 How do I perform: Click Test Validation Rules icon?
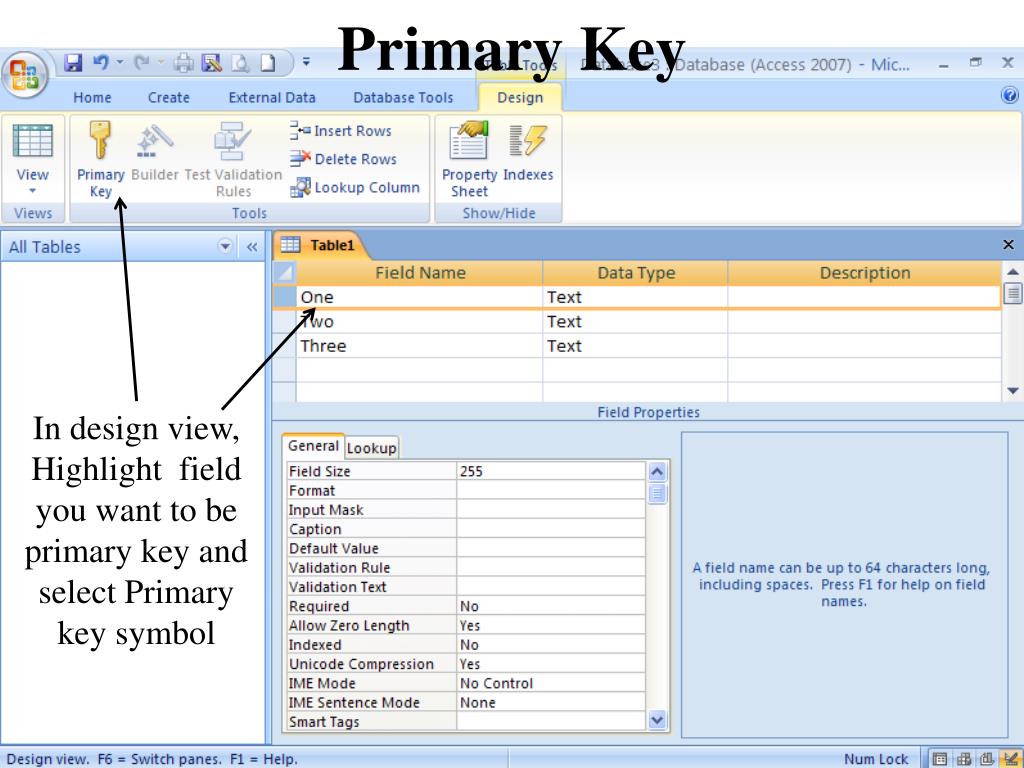point(232,140)
